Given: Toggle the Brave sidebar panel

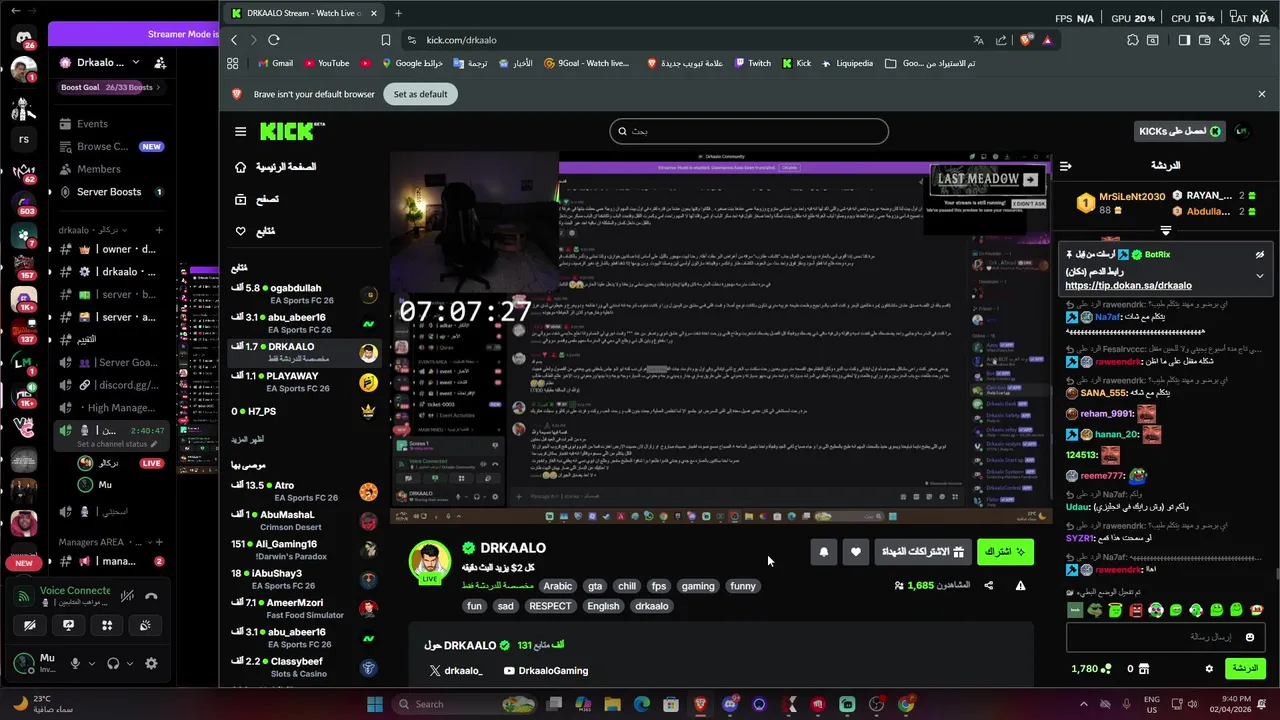Looking at the screenshot, I should click(x=1184, y=40).
